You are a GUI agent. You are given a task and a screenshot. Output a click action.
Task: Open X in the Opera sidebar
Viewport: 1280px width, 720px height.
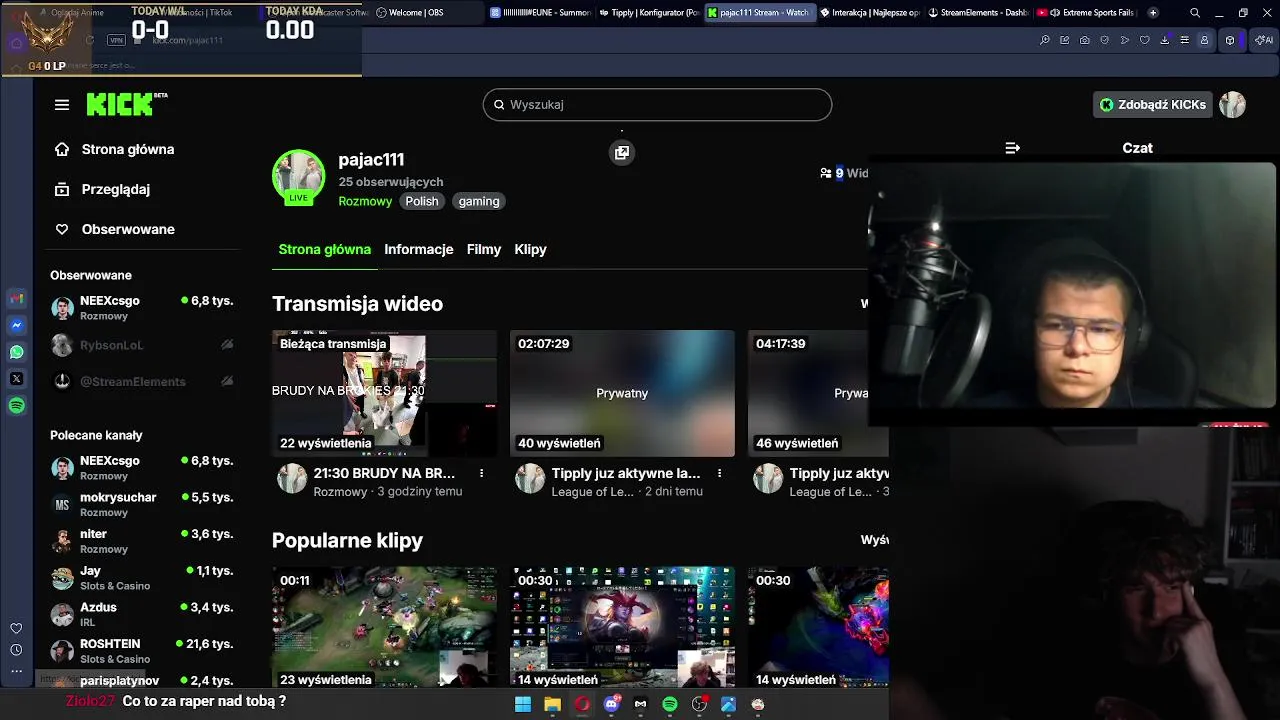(x=17, y=379)
